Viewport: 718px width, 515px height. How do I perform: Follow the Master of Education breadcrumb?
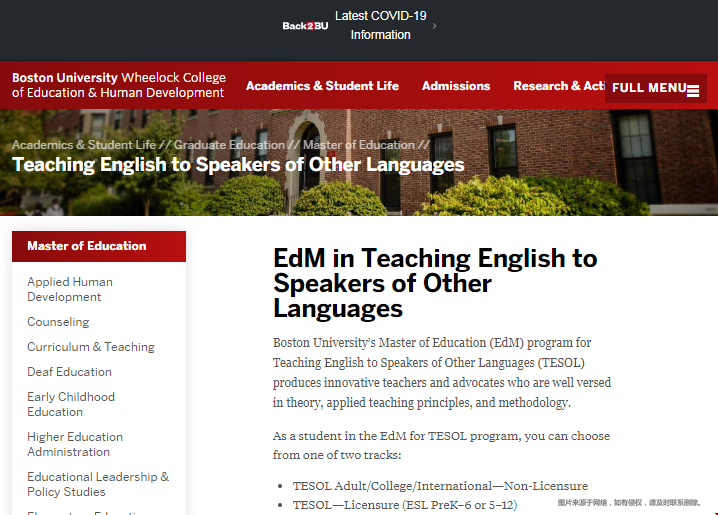[x=359, y=145]
